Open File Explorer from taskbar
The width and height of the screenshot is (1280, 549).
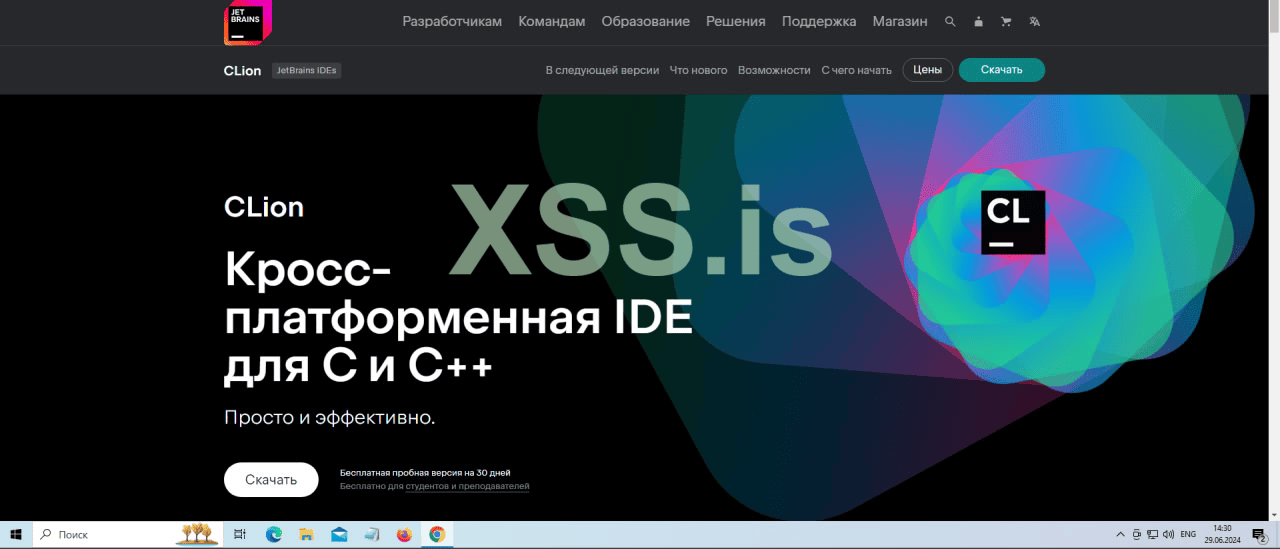pyautogui.click(x=306, y=535)
